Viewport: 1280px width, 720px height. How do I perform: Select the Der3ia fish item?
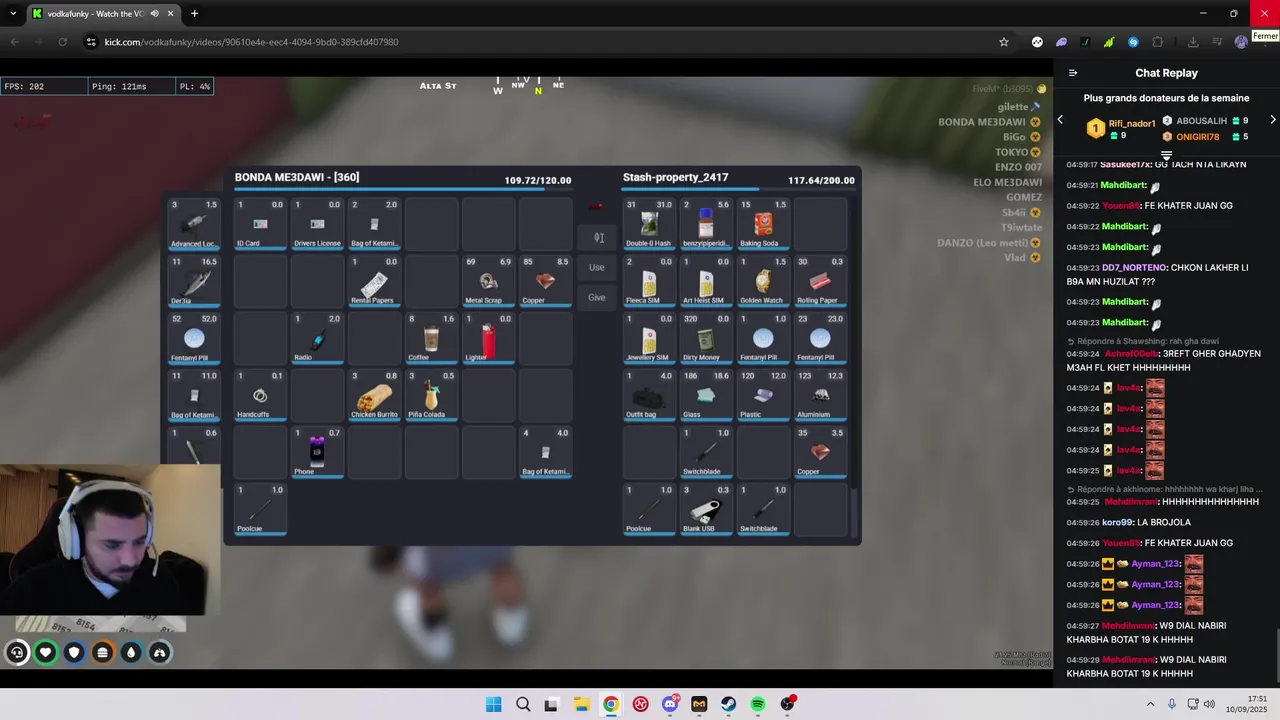tap(194, 280)
